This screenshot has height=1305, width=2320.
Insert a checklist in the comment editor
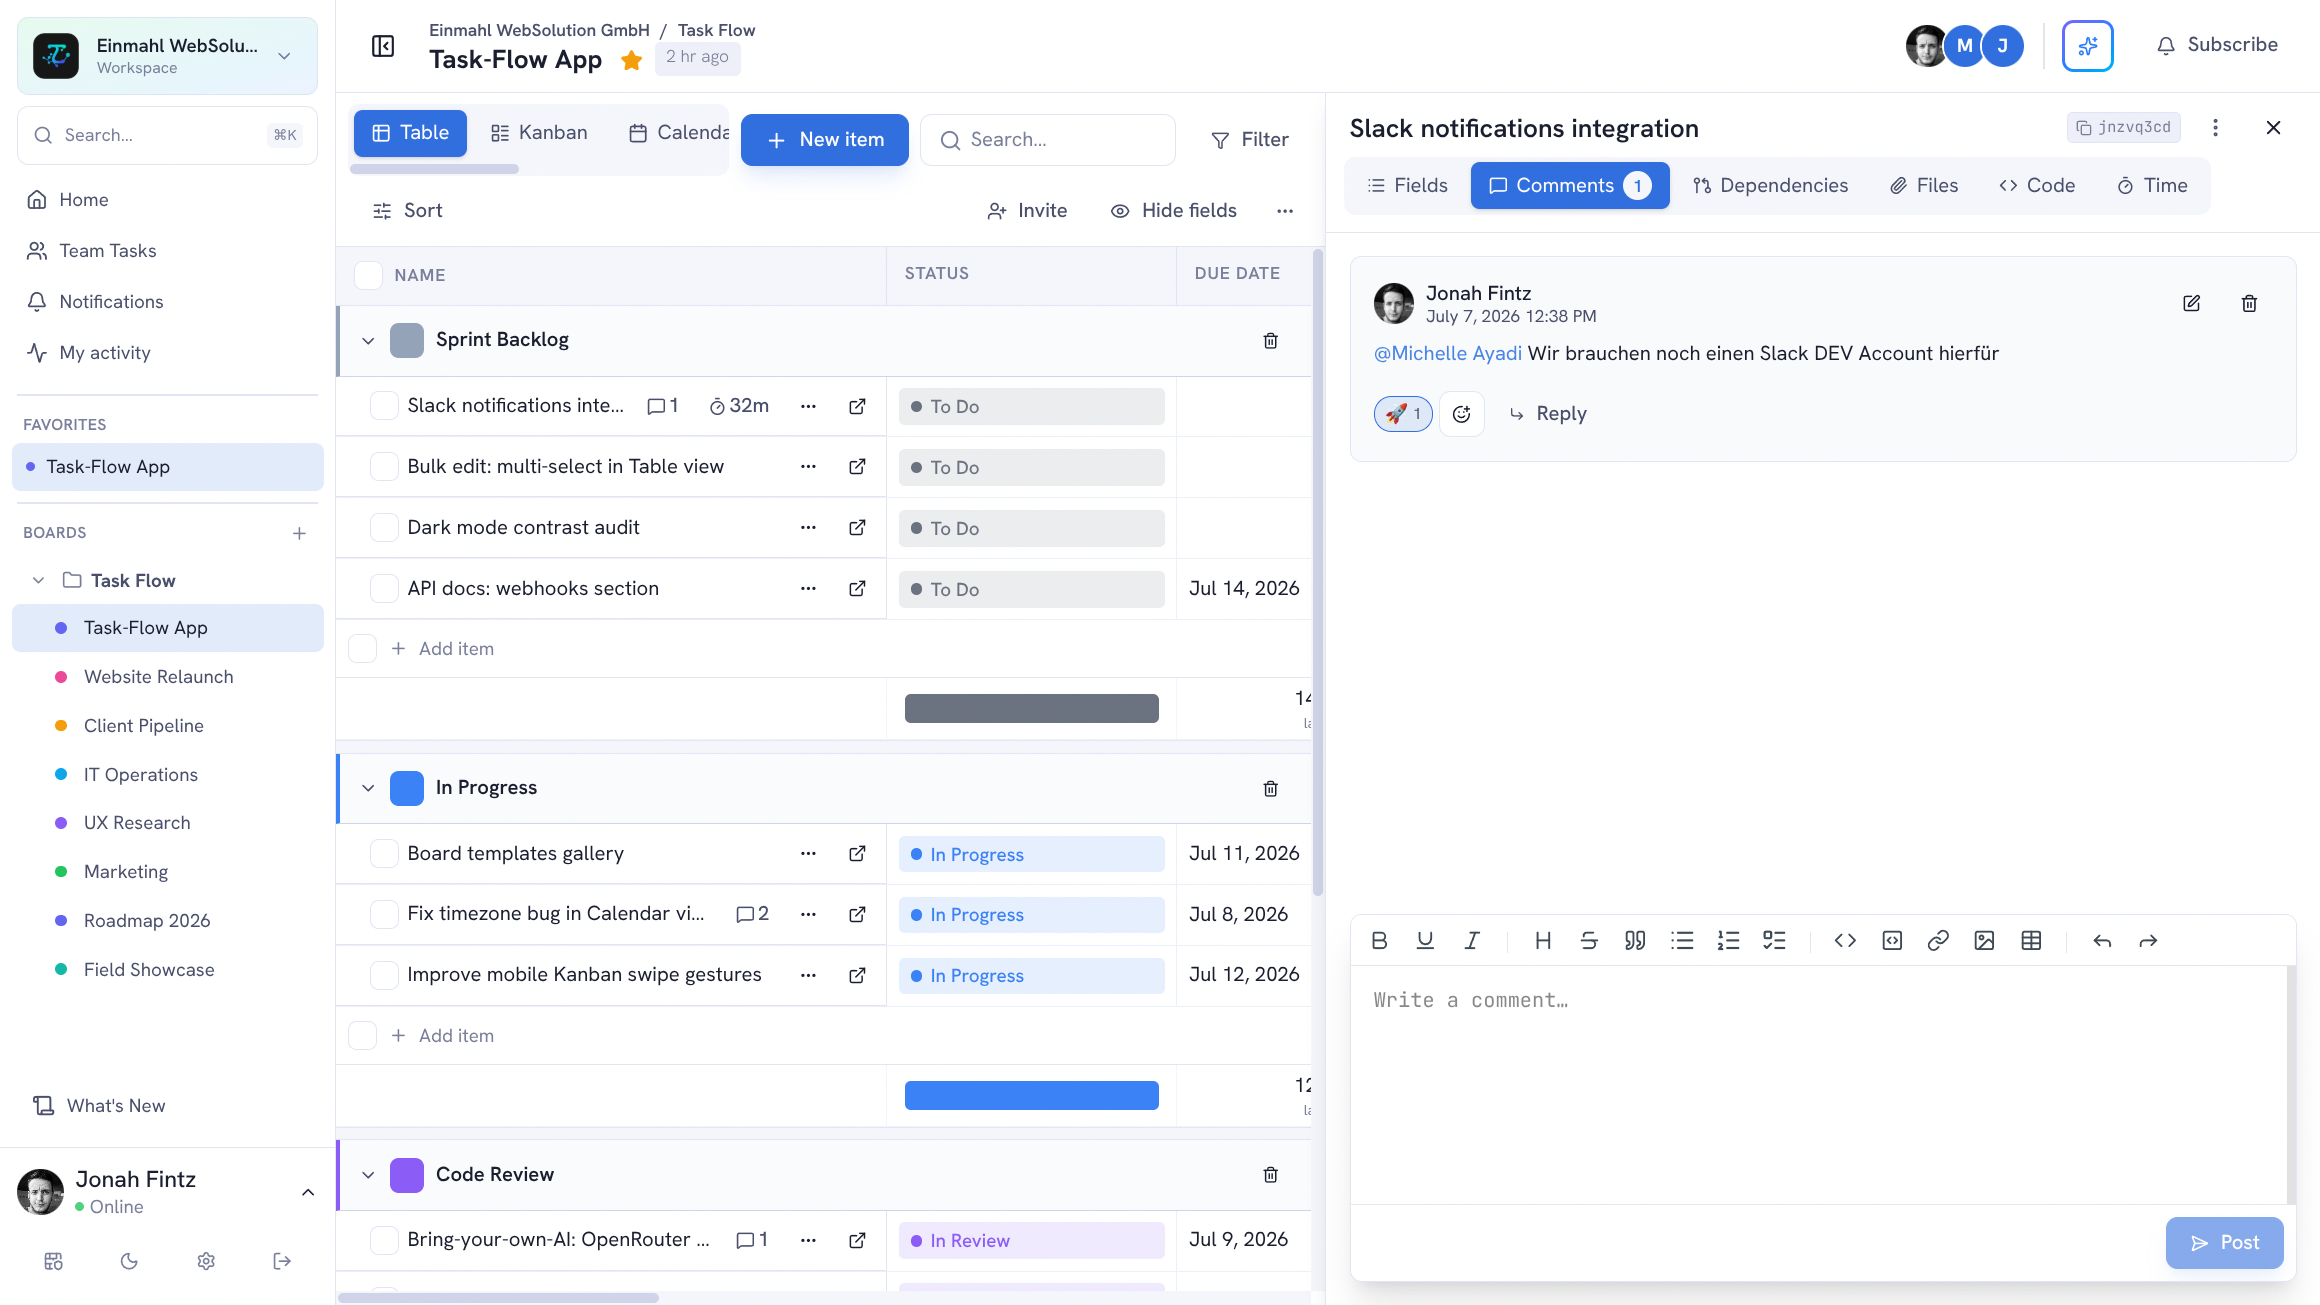[x=1774, y=940]
